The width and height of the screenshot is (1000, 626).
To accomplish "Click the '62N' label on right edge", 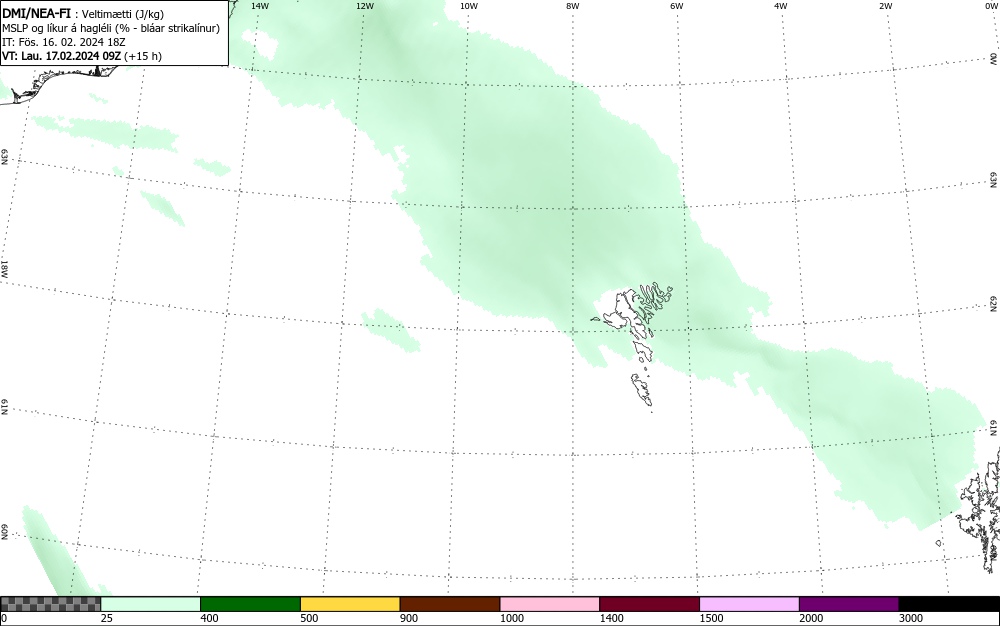I will point(994,304).
